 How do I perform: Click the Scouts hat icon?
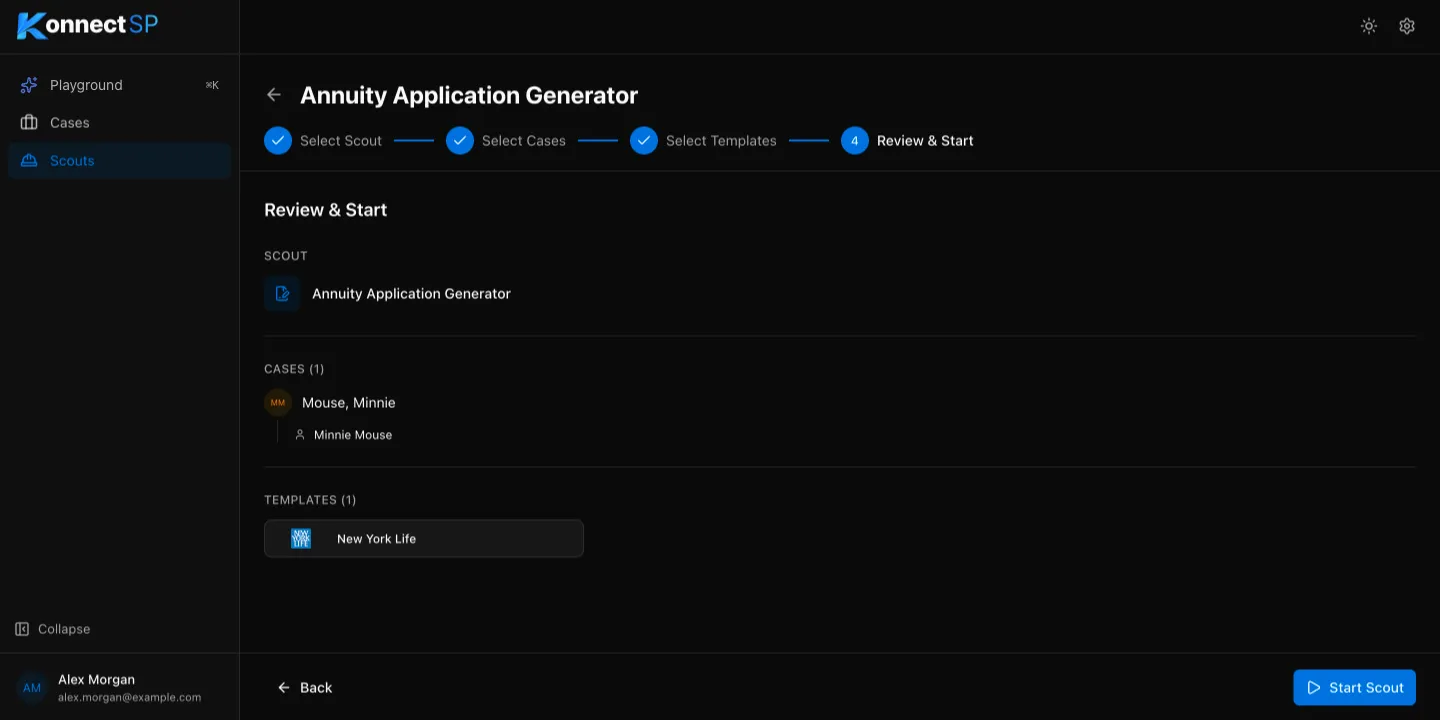coord(29,161)
